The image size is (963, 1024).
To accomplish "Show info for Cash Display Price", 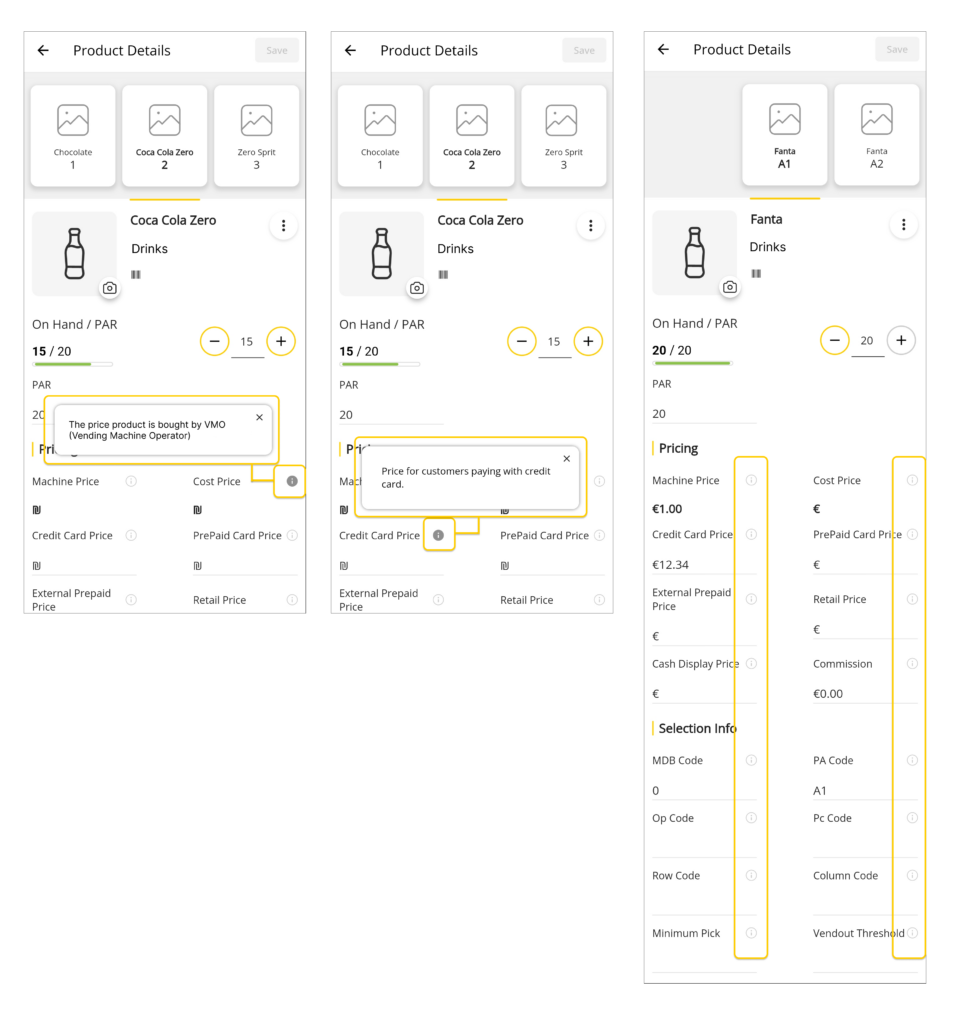I will [x=751, y=664].
